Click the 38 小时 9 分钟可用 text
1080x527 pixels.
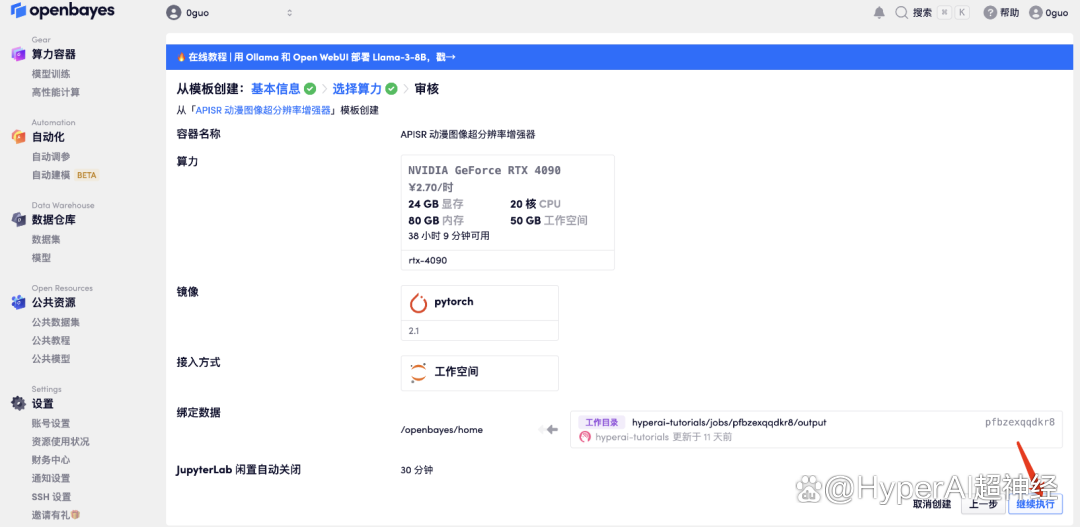448,236
